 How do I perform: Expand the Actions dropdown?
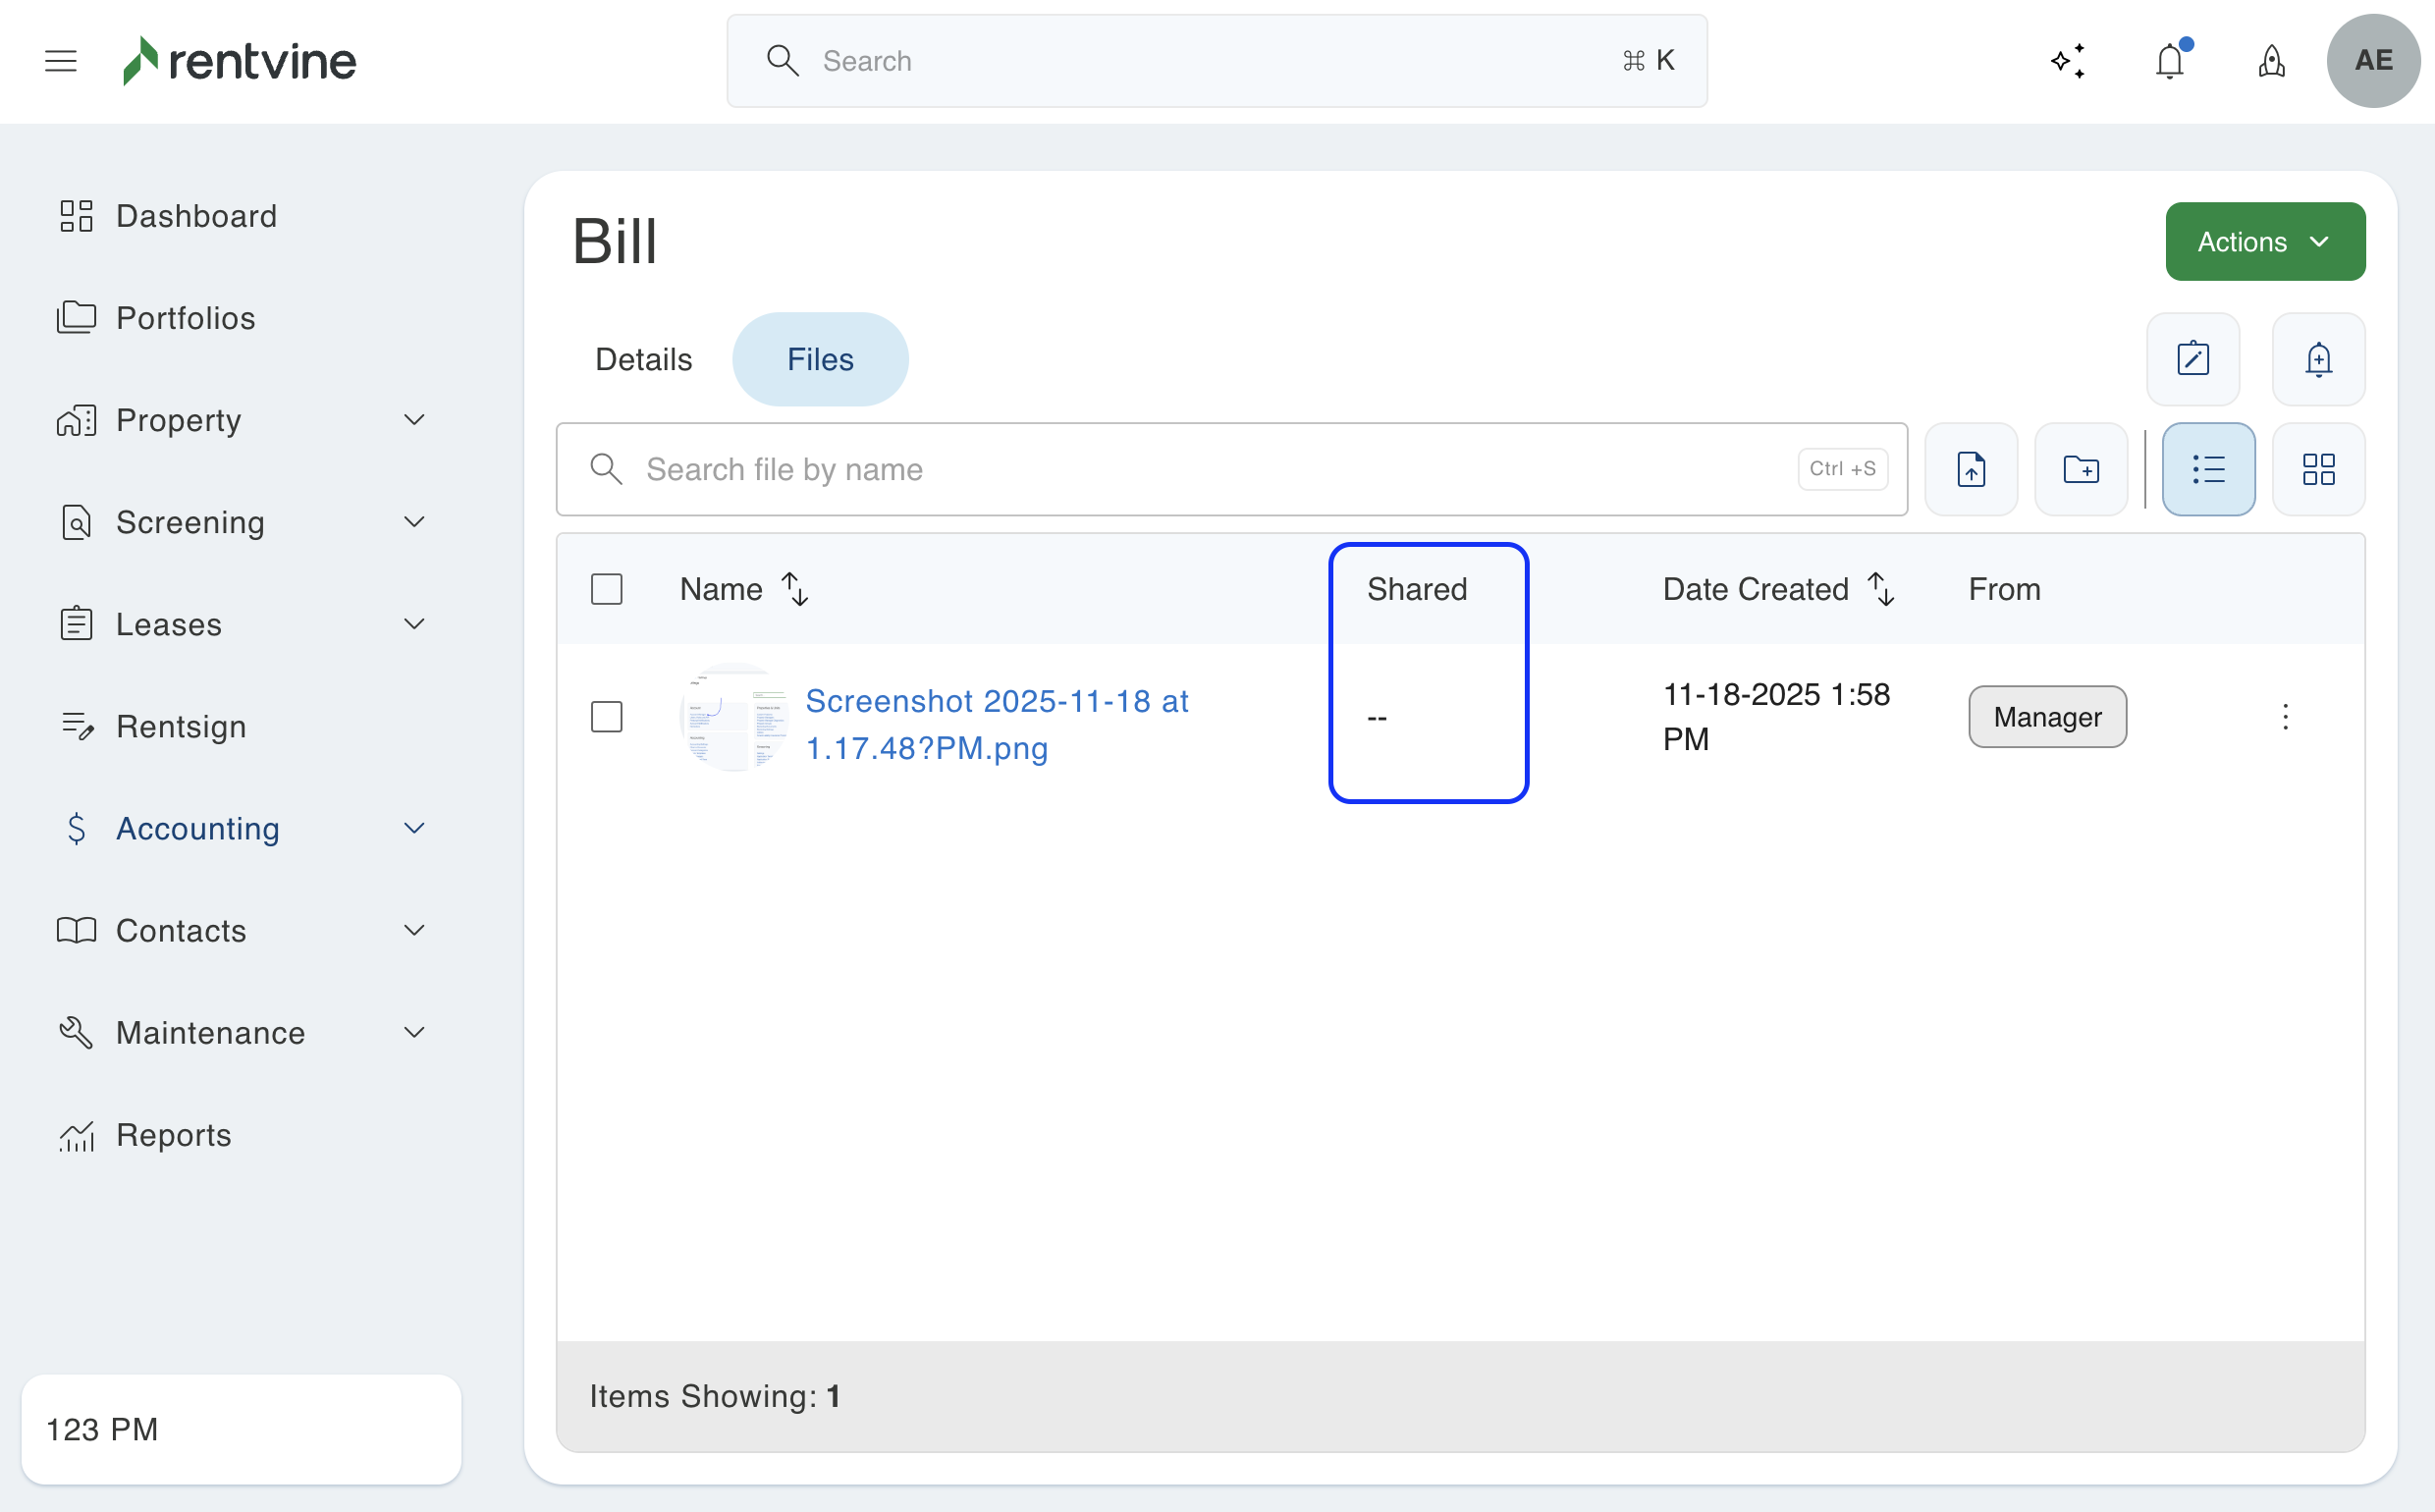tap(2264, 242)
